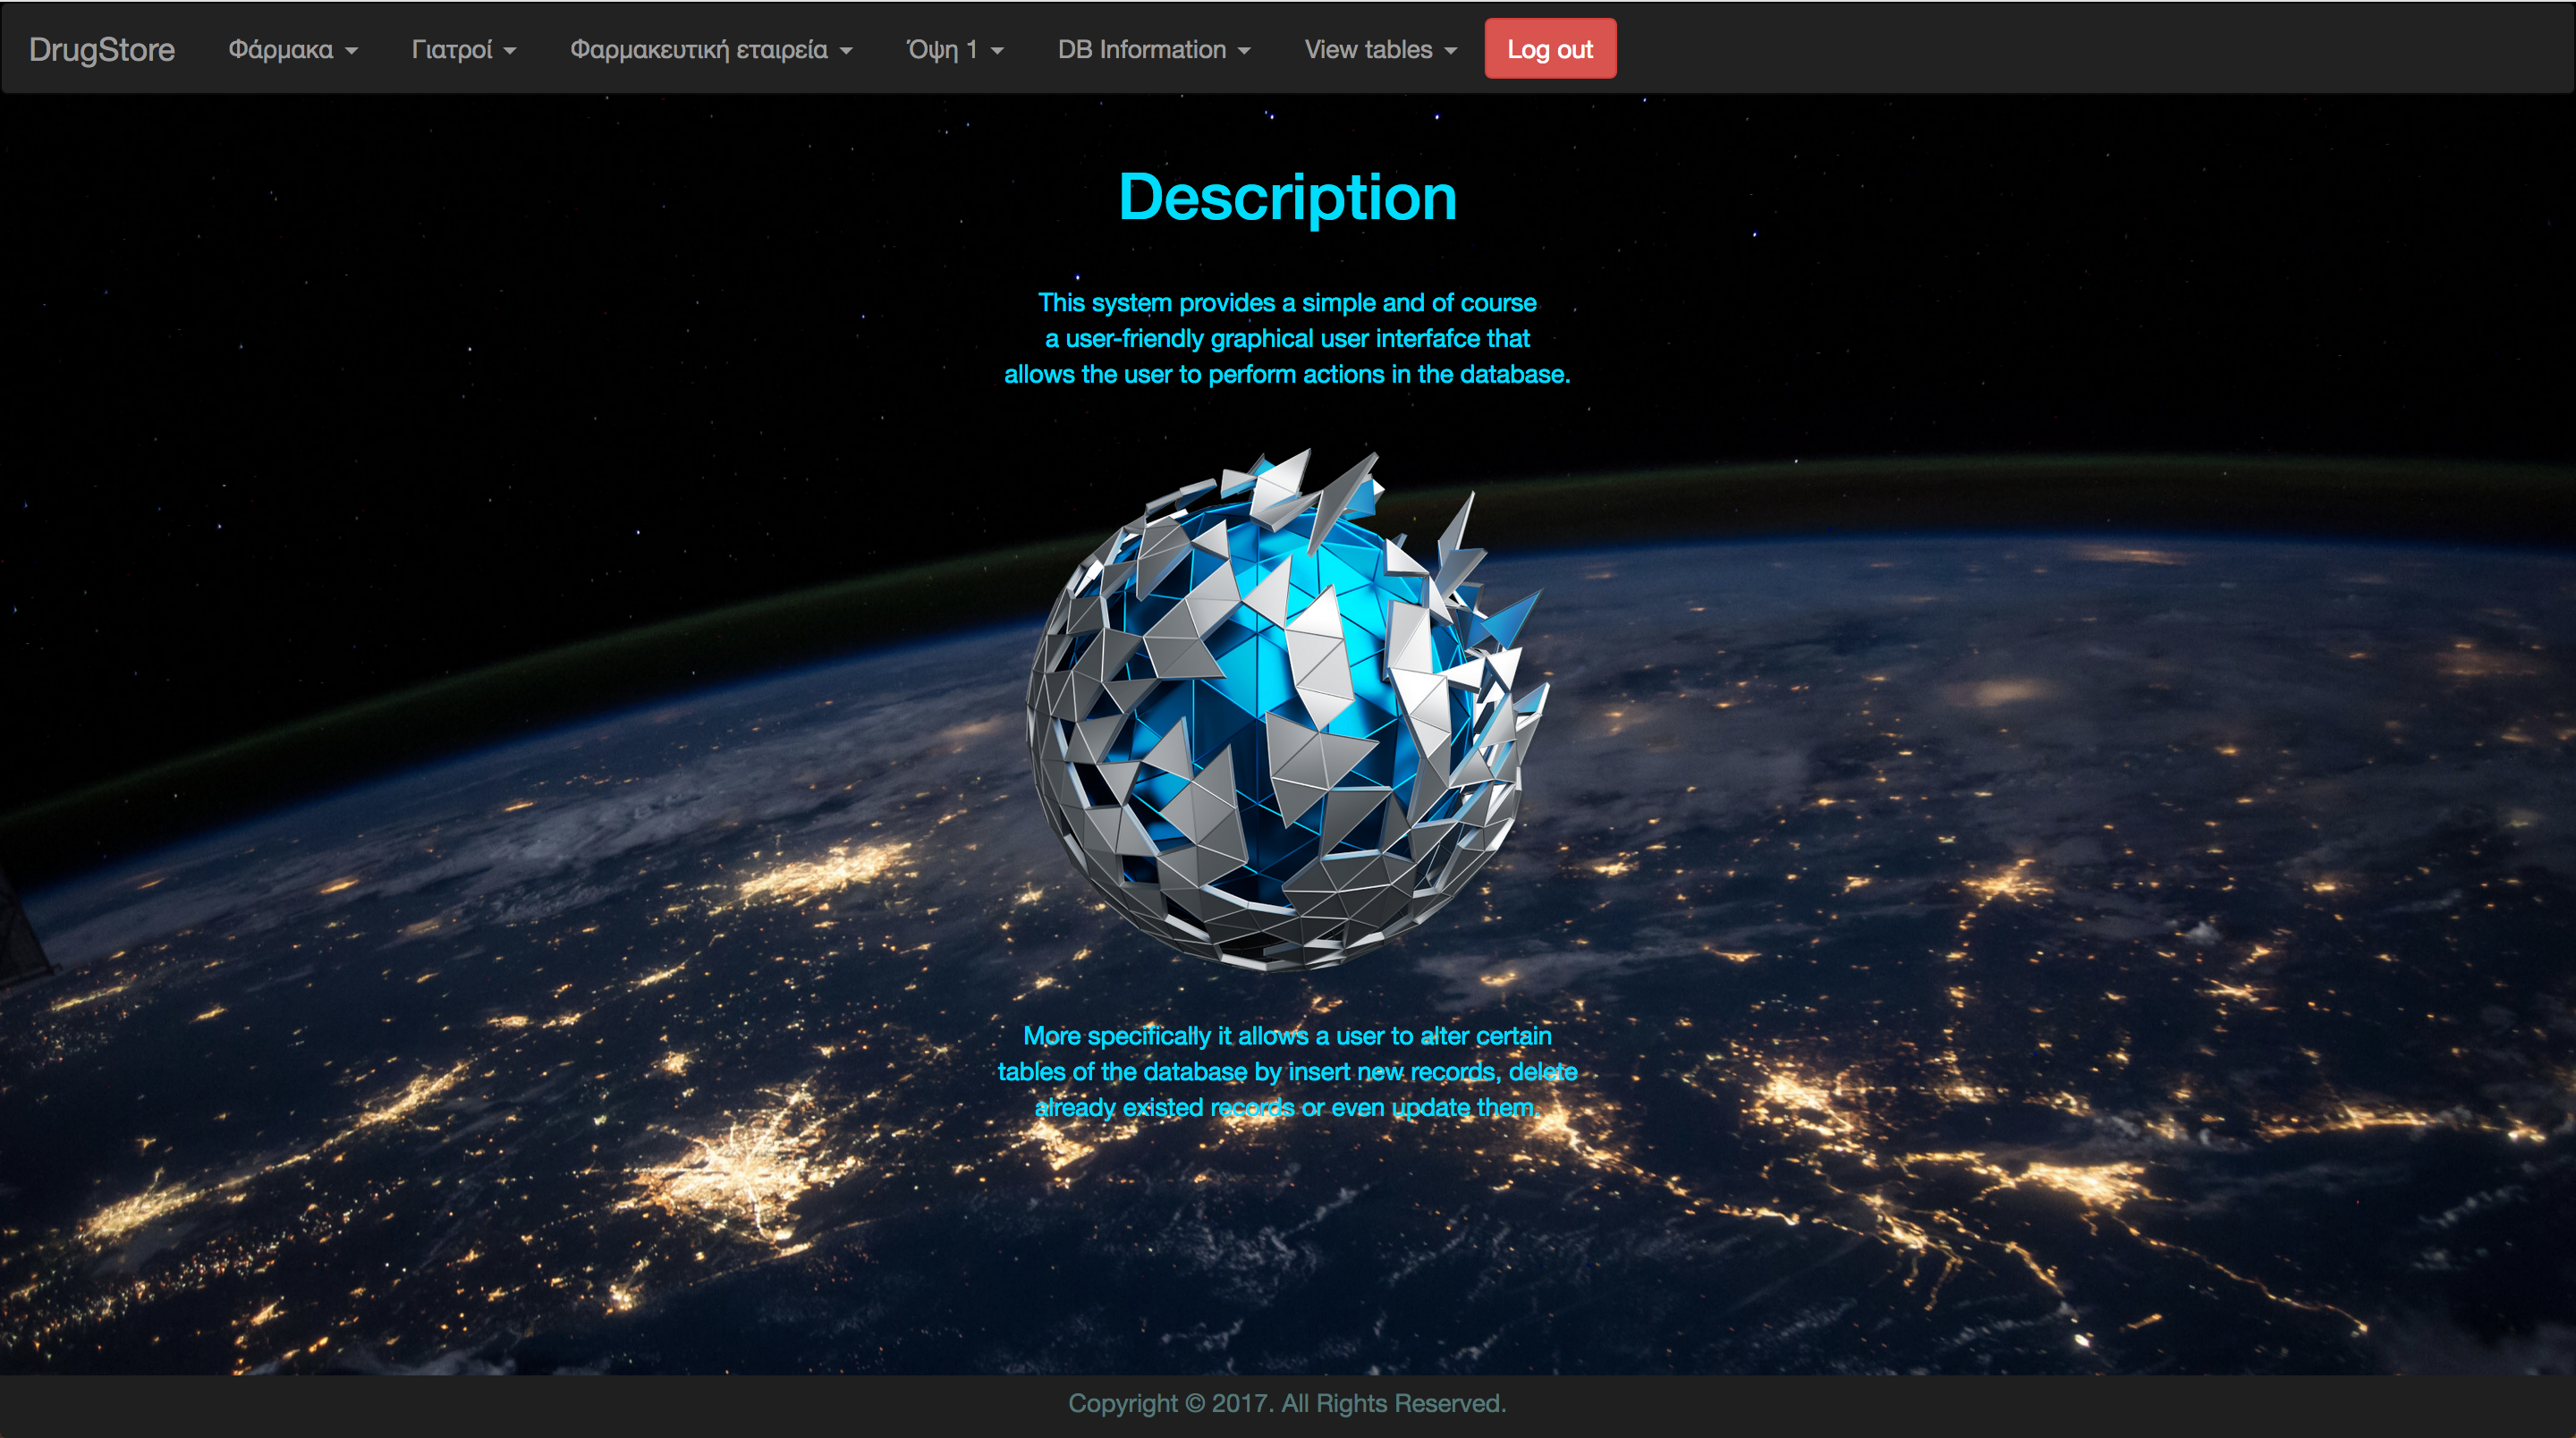
Task: Click the footer copyright © symbol
Action: (x=1195, y=1403)
